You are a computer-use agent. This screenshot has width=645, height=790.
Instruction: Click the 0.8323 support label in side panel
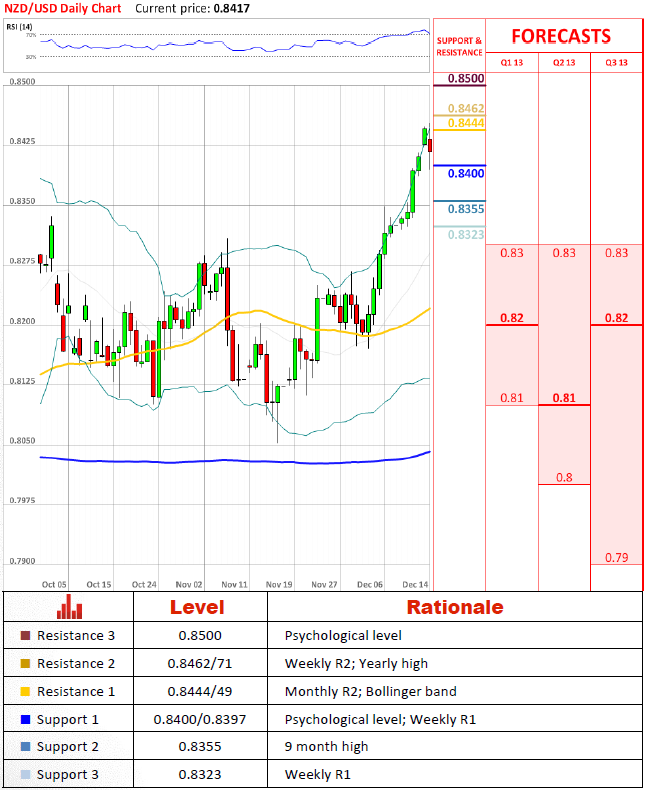[466, 234]
